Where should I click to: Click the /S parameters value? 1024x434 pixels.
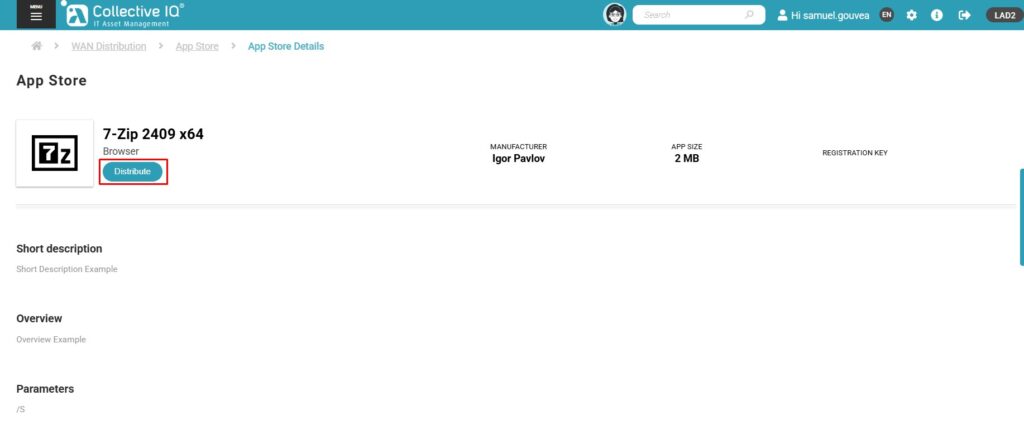tap(21, 410)
